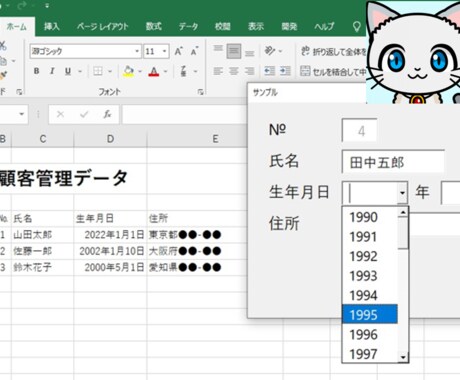
Task: Click formula bar confirm checkmark icon
Action: tap(84, 115)
